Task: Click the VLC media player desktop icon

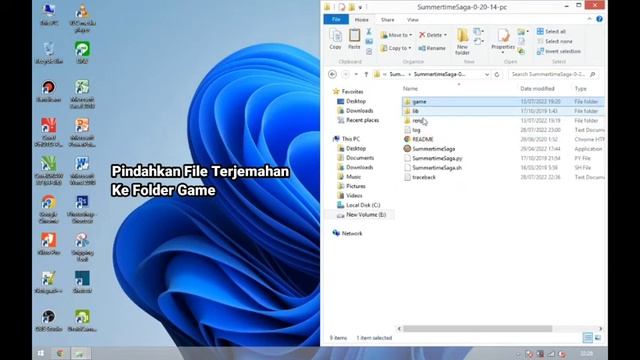Action: pyautogui.click(x=82, y=18)
